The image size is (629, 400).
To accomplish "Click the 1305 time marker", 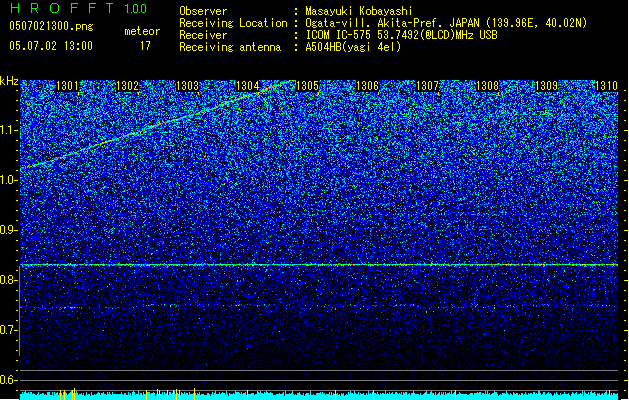I will [307, 86].
